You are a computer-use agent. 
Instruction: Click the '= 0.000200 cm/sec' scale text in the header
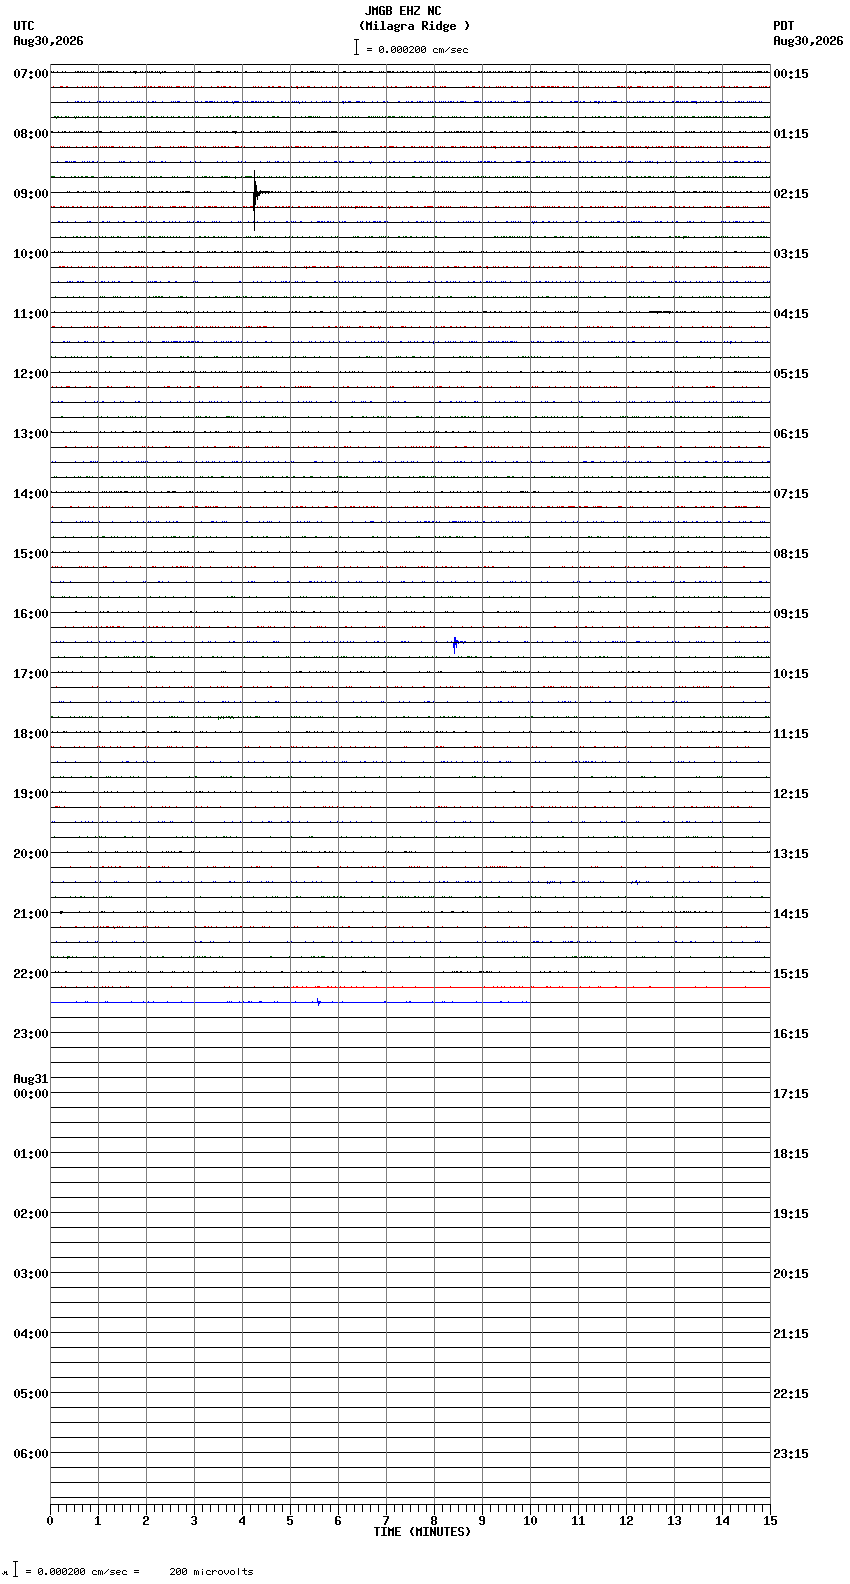[x=417, y=49]
